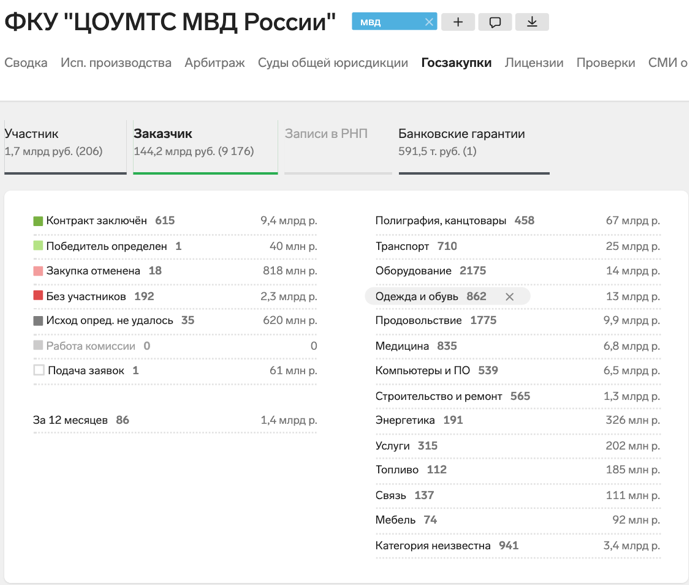Click the 3,4 млрд р. amount
689x585 pixels.
click(x=631, y=545)
